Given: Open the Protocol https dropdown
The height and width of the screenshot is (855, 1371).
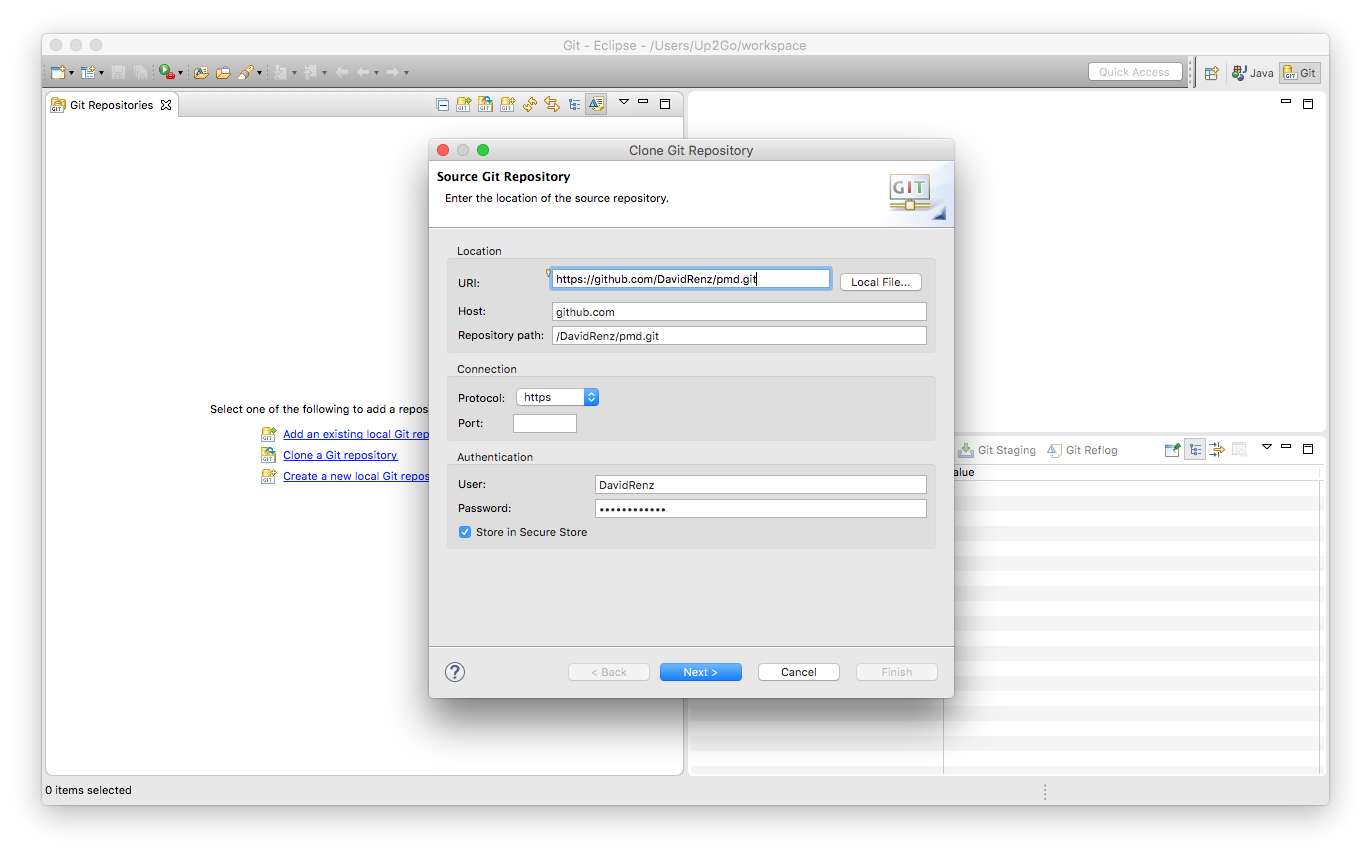Looking at the screenshot, I should click(557, 397).
